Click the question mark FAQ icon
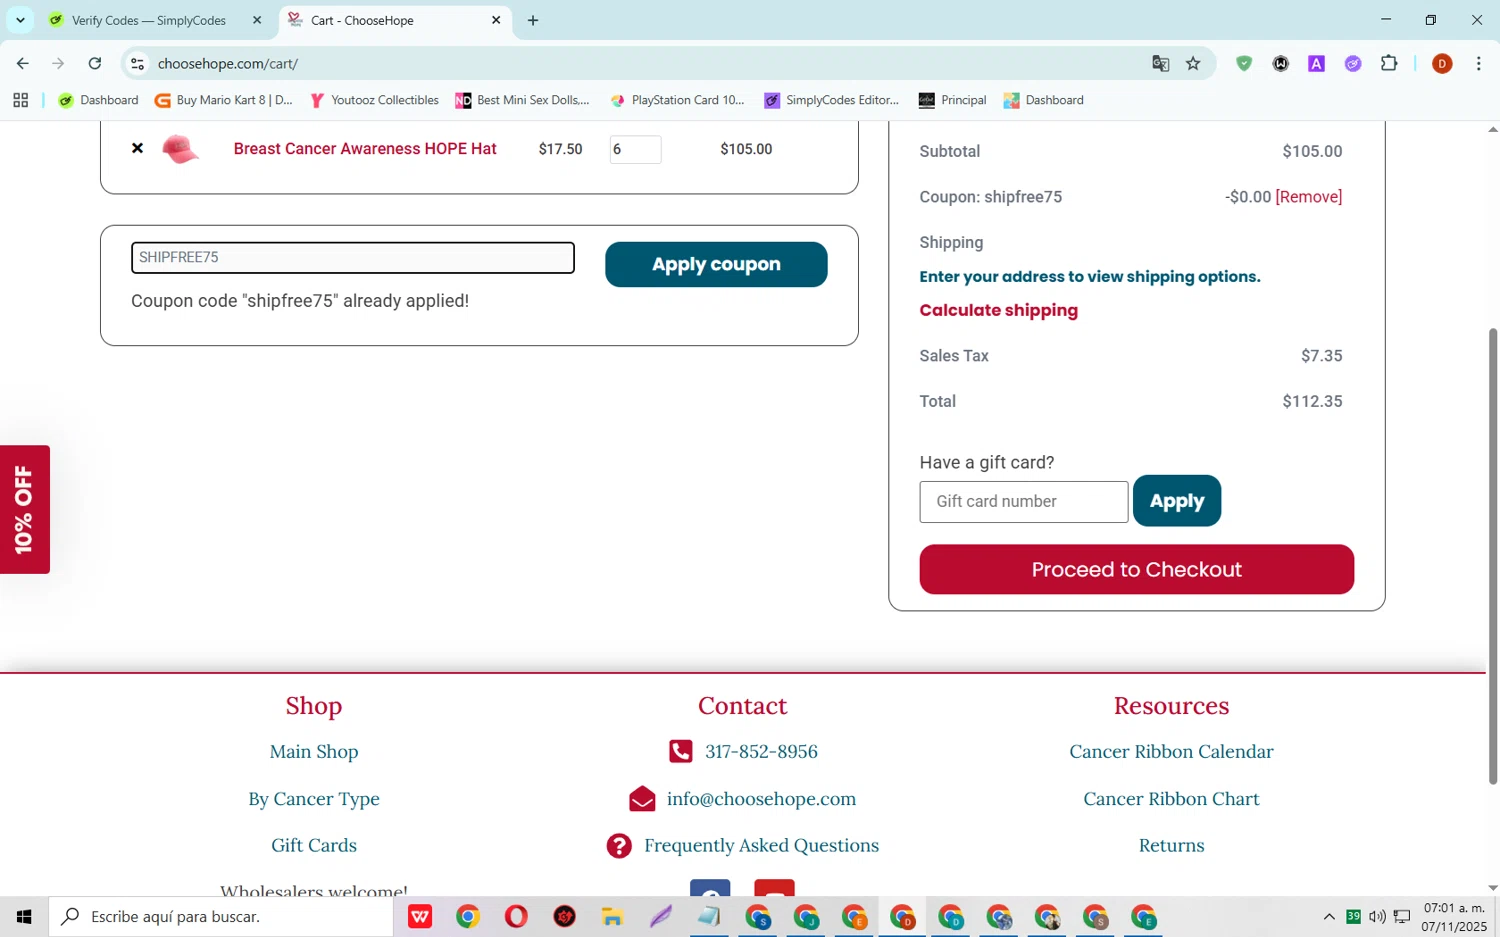 (619, 846)
